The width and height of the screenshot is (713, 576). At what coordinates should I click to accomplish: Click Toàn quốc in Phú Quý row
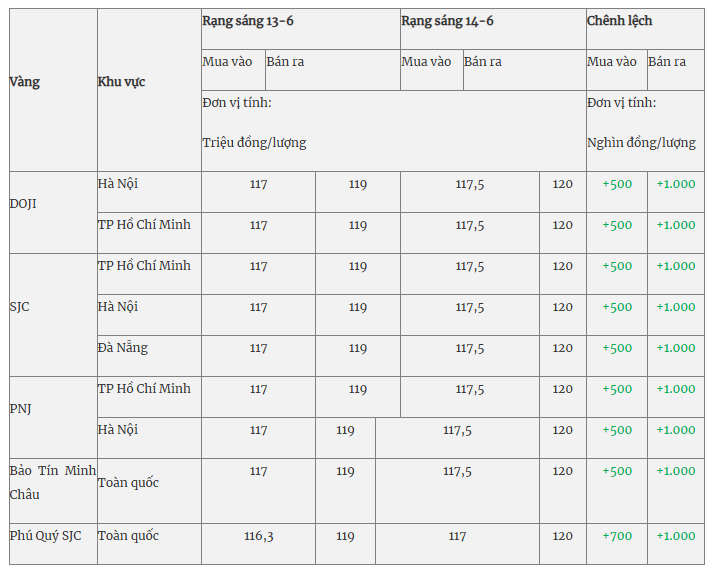pos(128,536)
